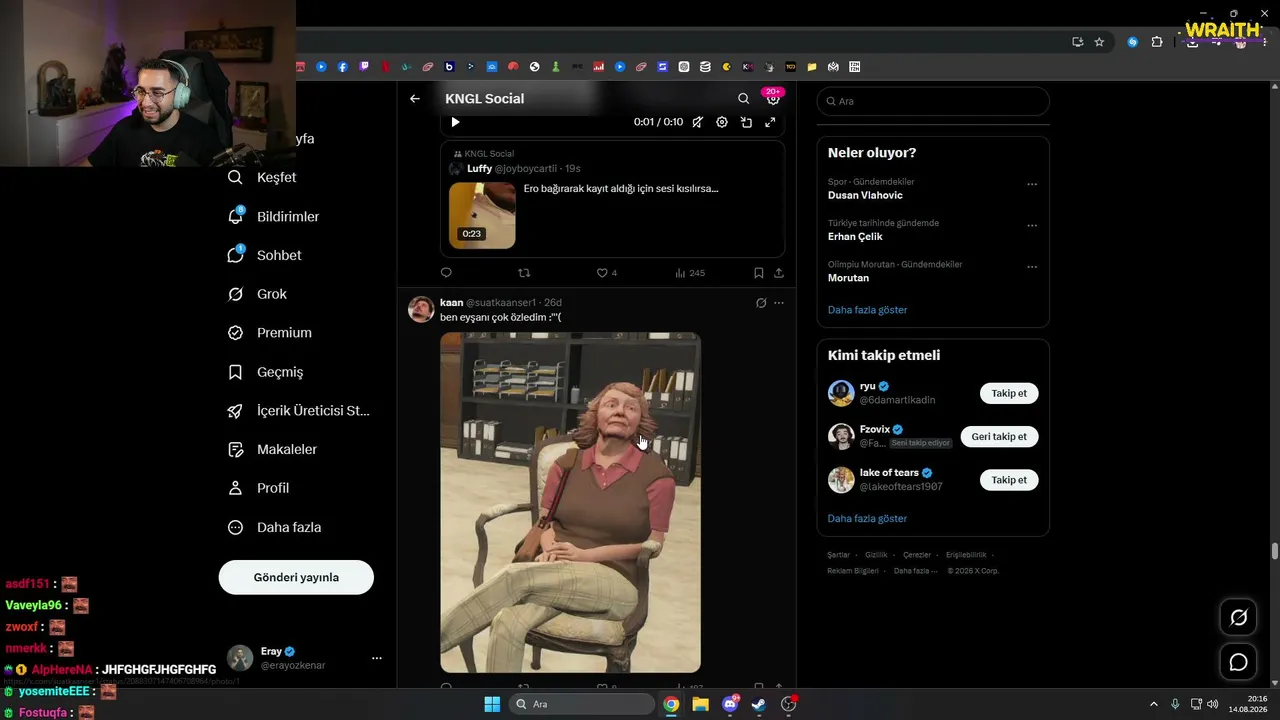
Task: Focus the Windows taskbar Ara search box
Action: point(582,704)
